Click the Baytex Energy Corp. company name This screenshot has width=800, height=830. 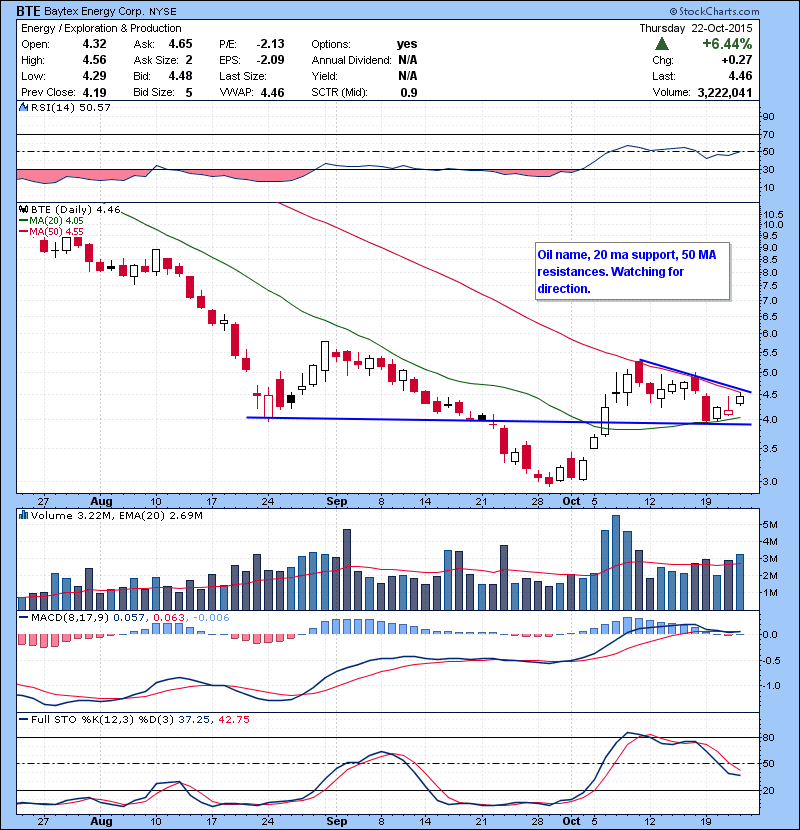click(x=94, y=11)
